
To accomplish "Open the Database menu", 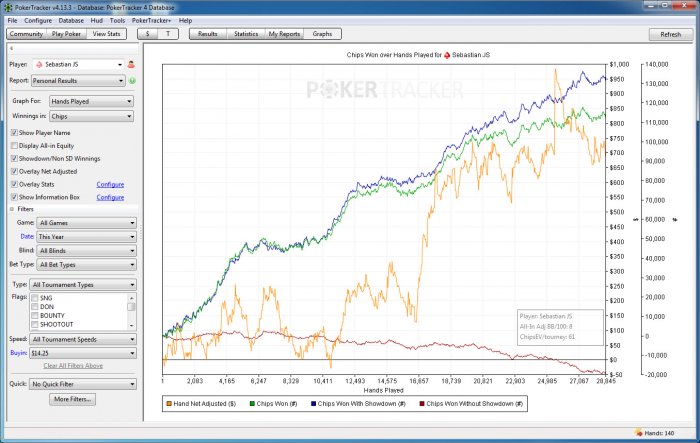I will click(71, 21).
